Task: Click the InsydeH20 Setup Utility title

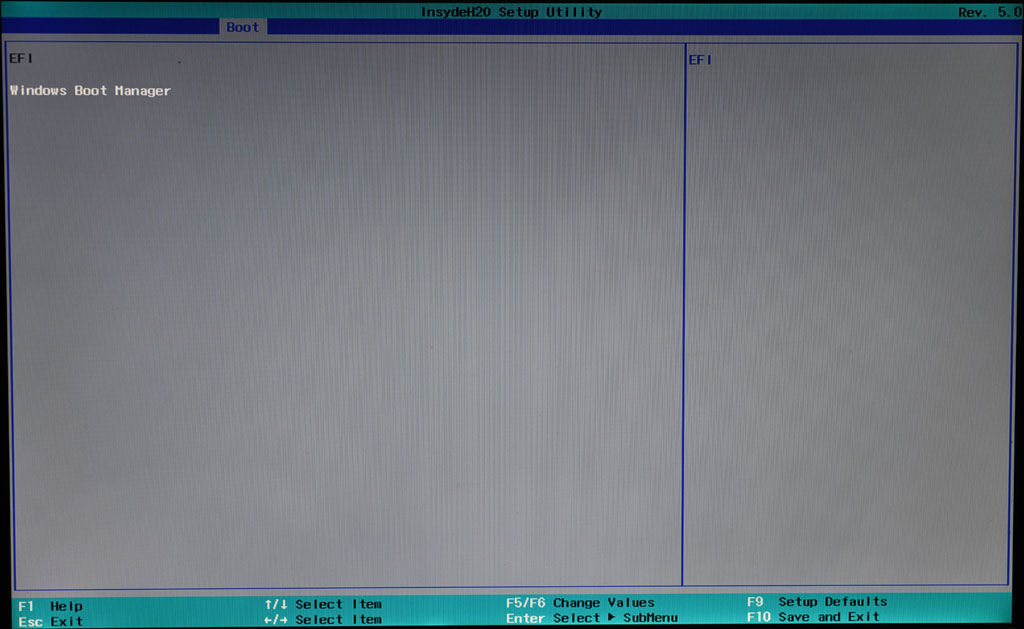Action: click(511, 12)
